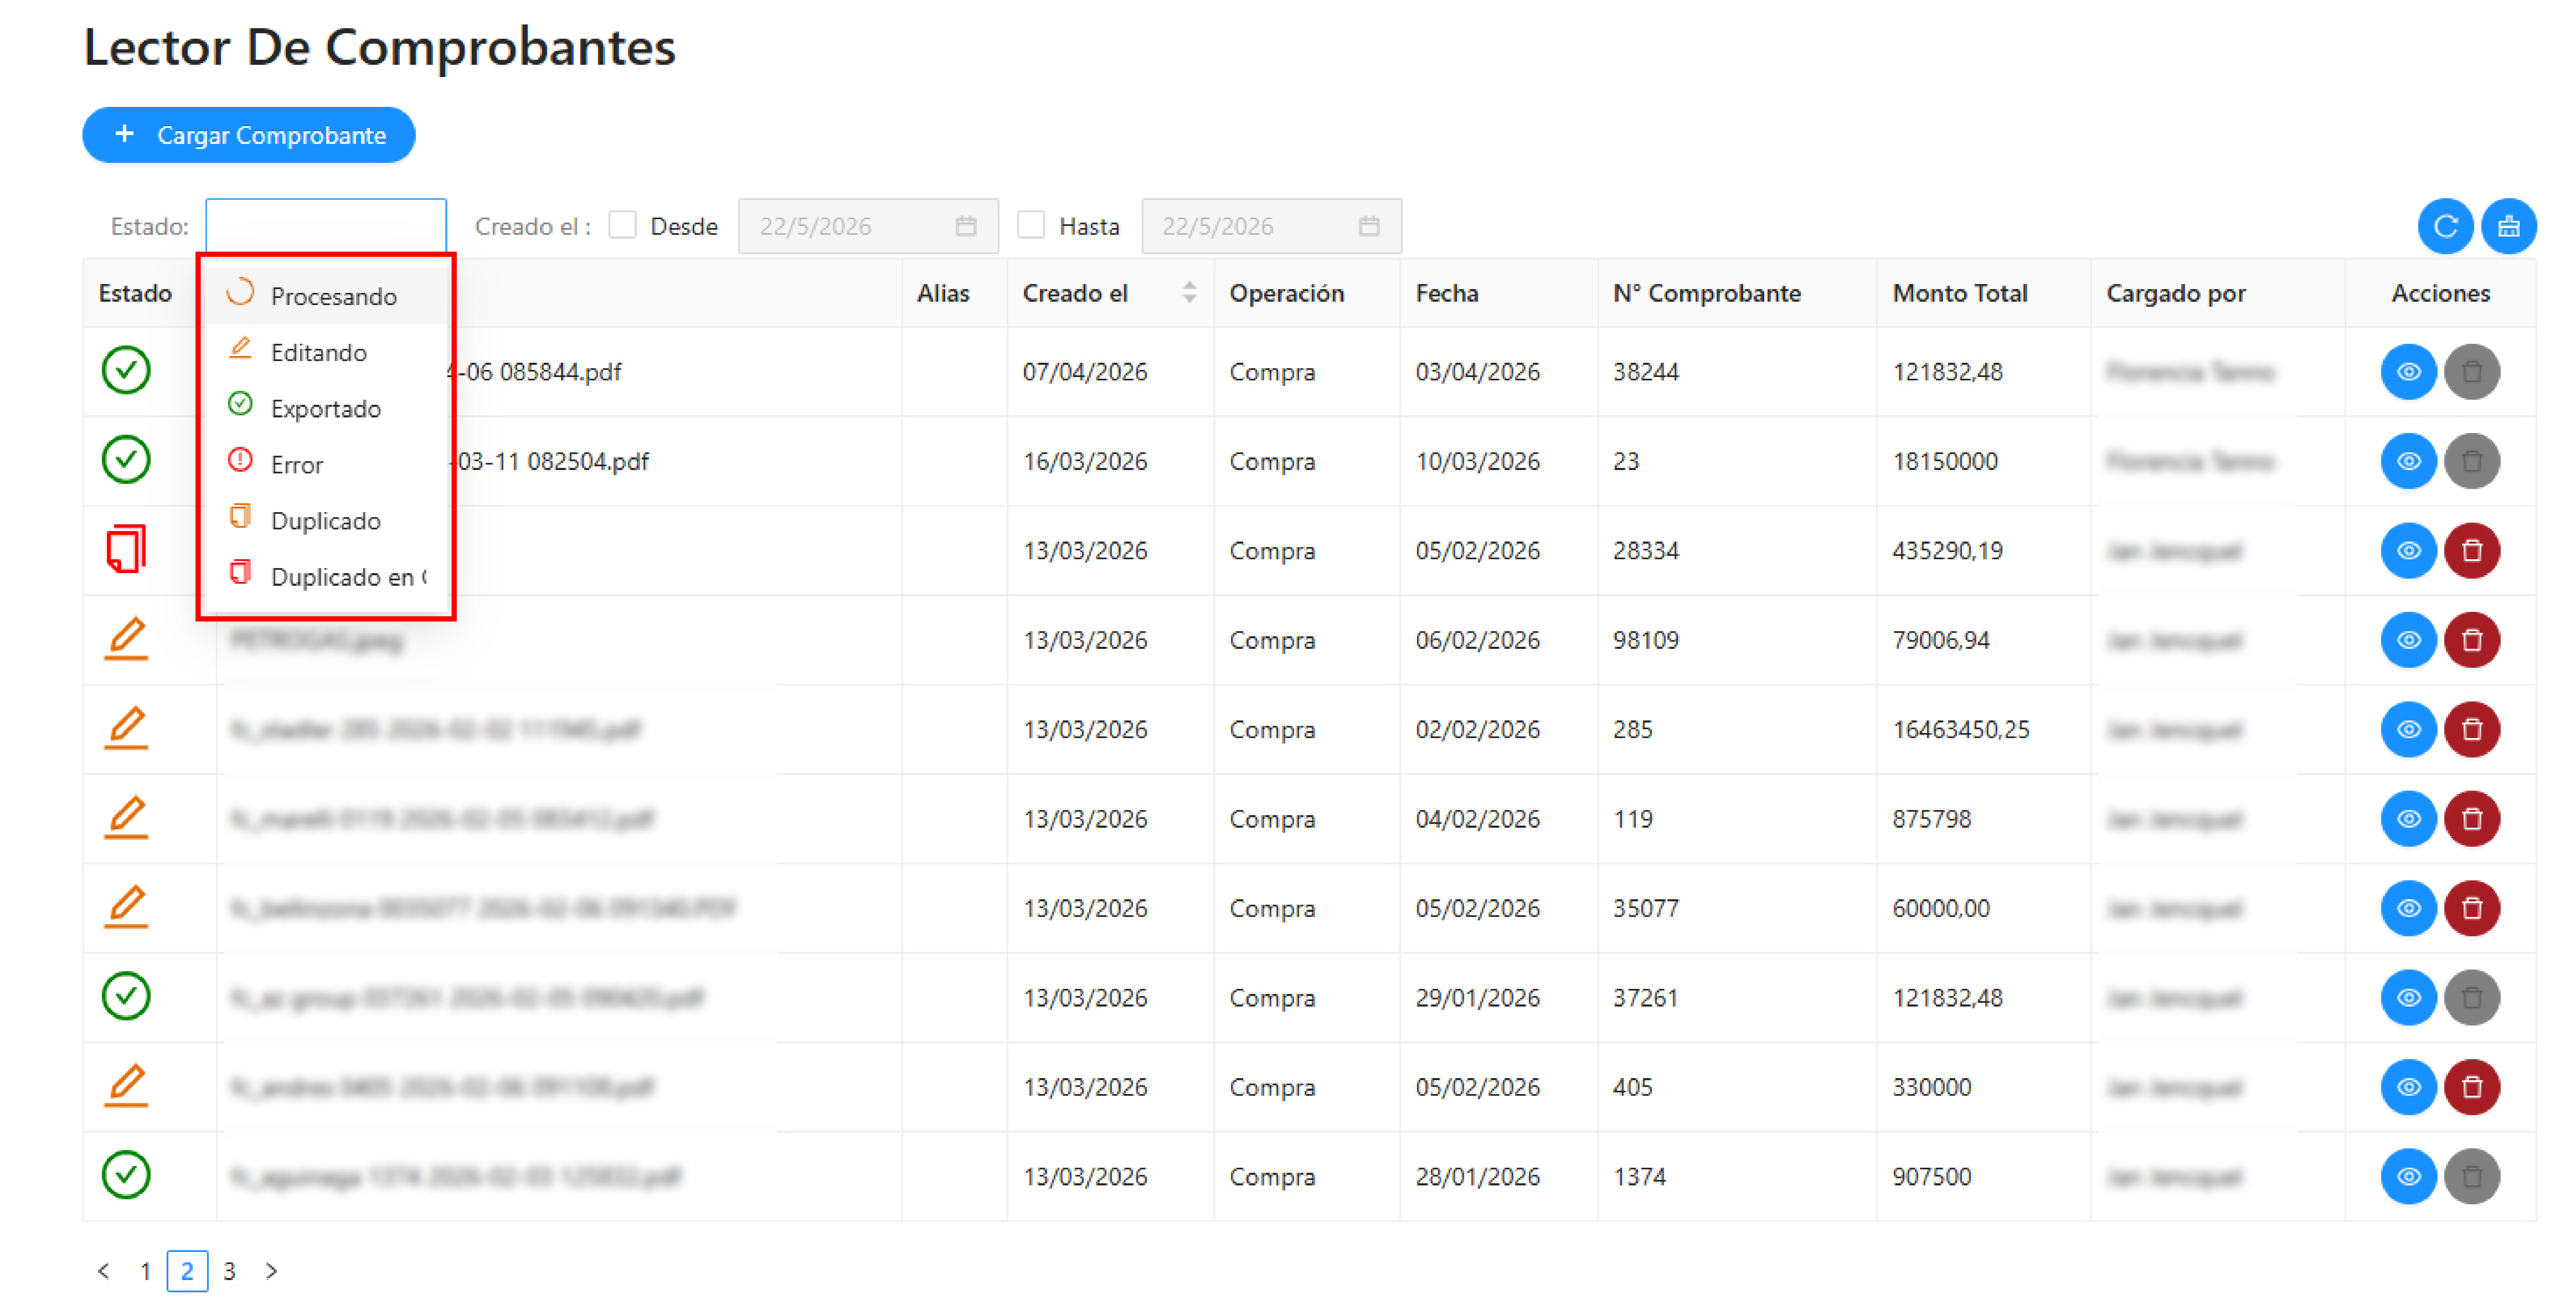The height and width of the screenshot is (1315, 2576).
Task: View the receipt numbered 98109
Action: tap(2408, 639)
